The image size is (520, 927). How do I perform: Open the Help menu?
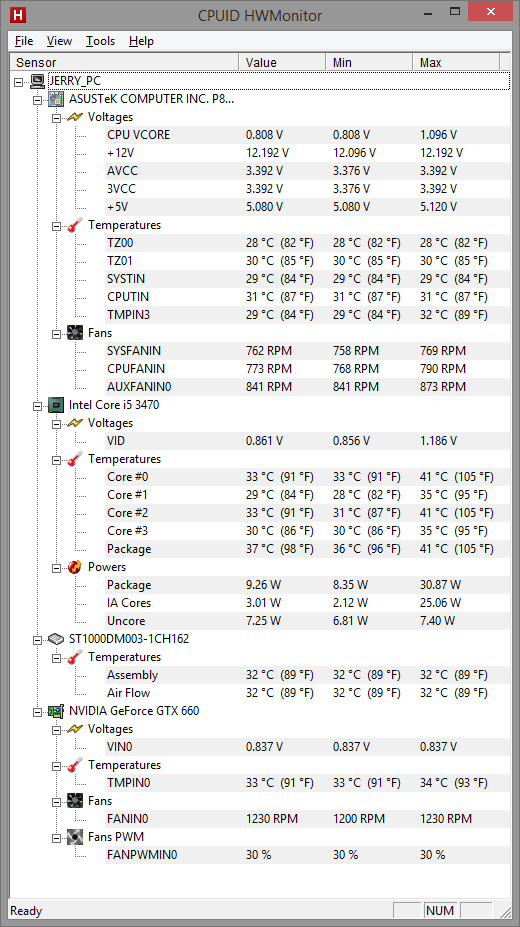tap(141, 41)
